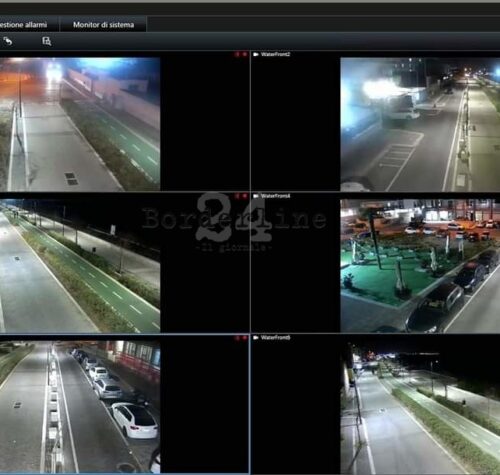Select the bottom-left parked white cars feed
This screenshot has height=475, width=500.
[x=80, y=407]
